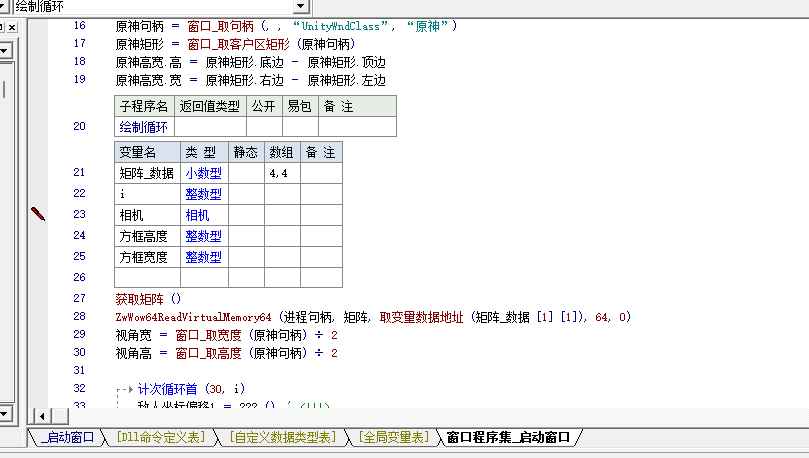
Task: Click the array cell showing 4,4
Action: pos(279,173)
